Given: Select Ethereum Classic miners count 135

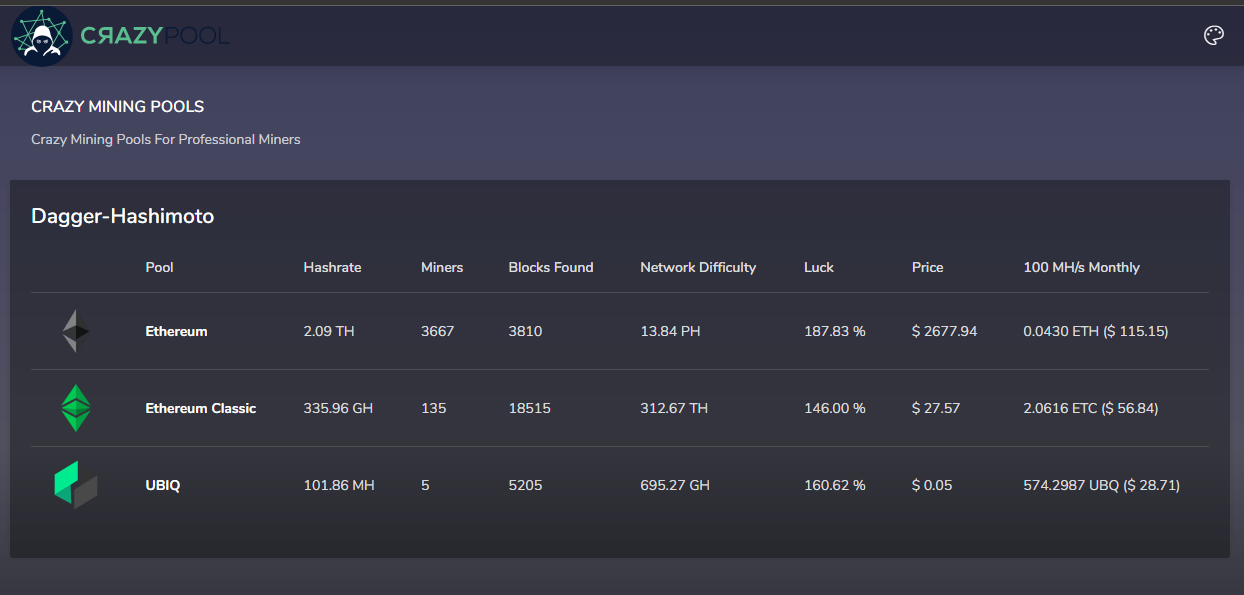Looking at the screenshot, I should (x=434, y=408).
